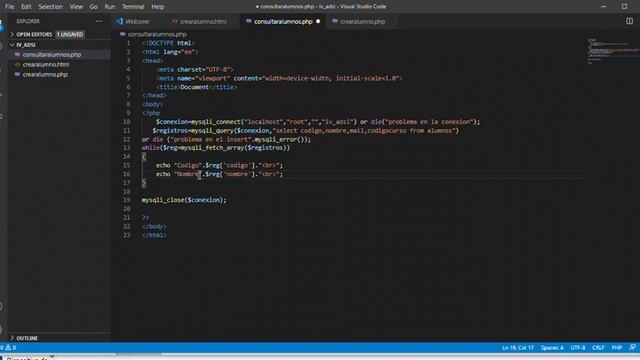Click the mysqli_close($conexion) code line
The image size is (640, 360).
(x=184, y=200)
